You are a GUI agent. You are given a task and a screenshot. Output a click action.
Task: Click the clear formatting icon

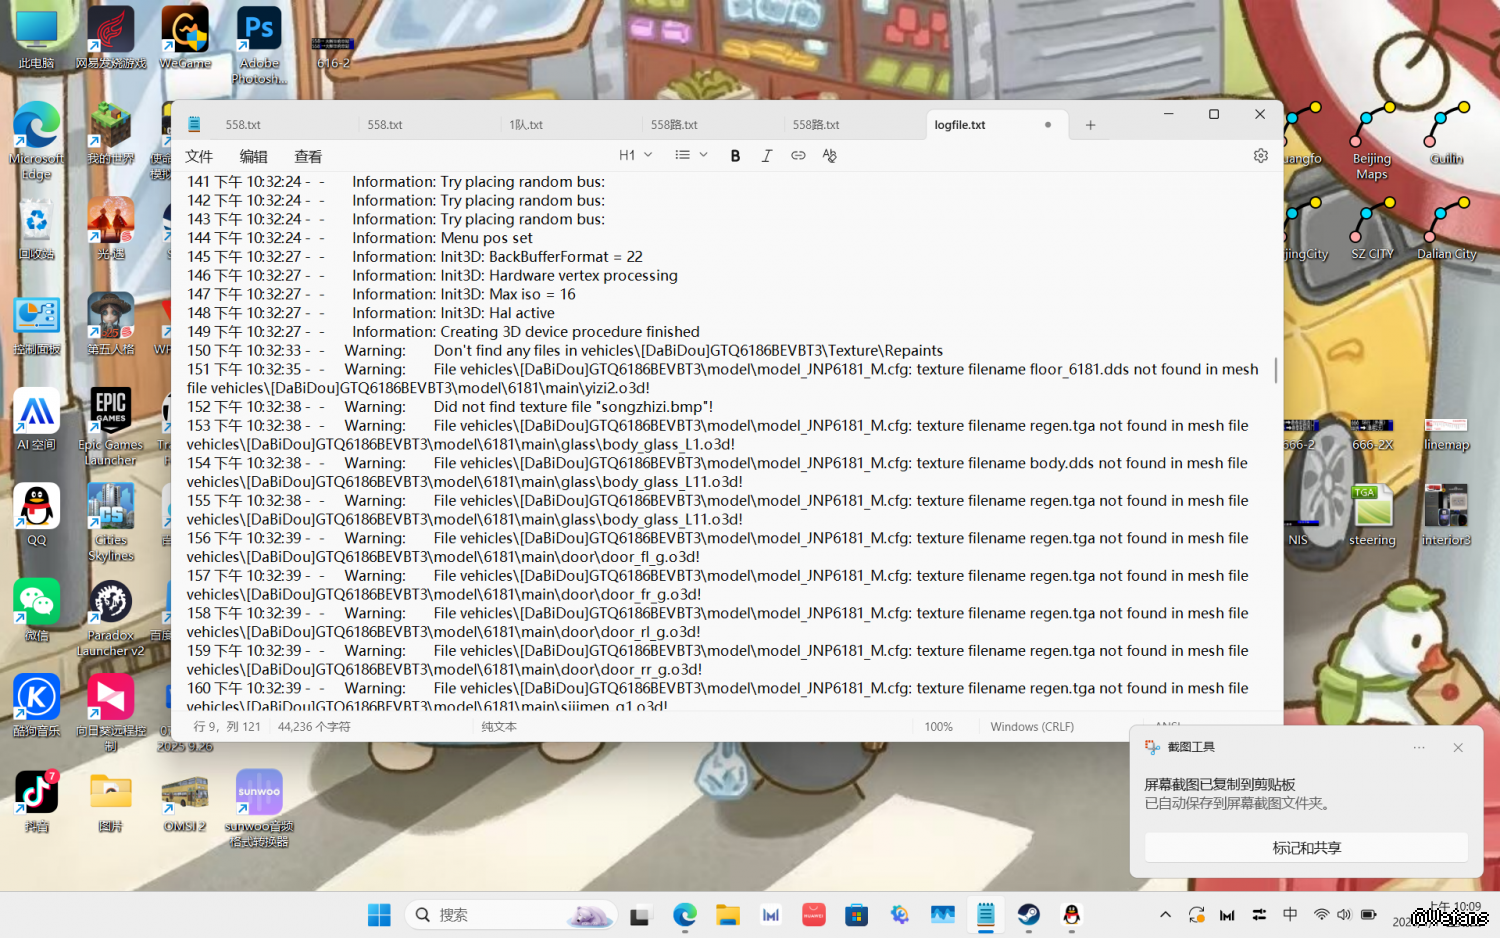coord(829,156)
